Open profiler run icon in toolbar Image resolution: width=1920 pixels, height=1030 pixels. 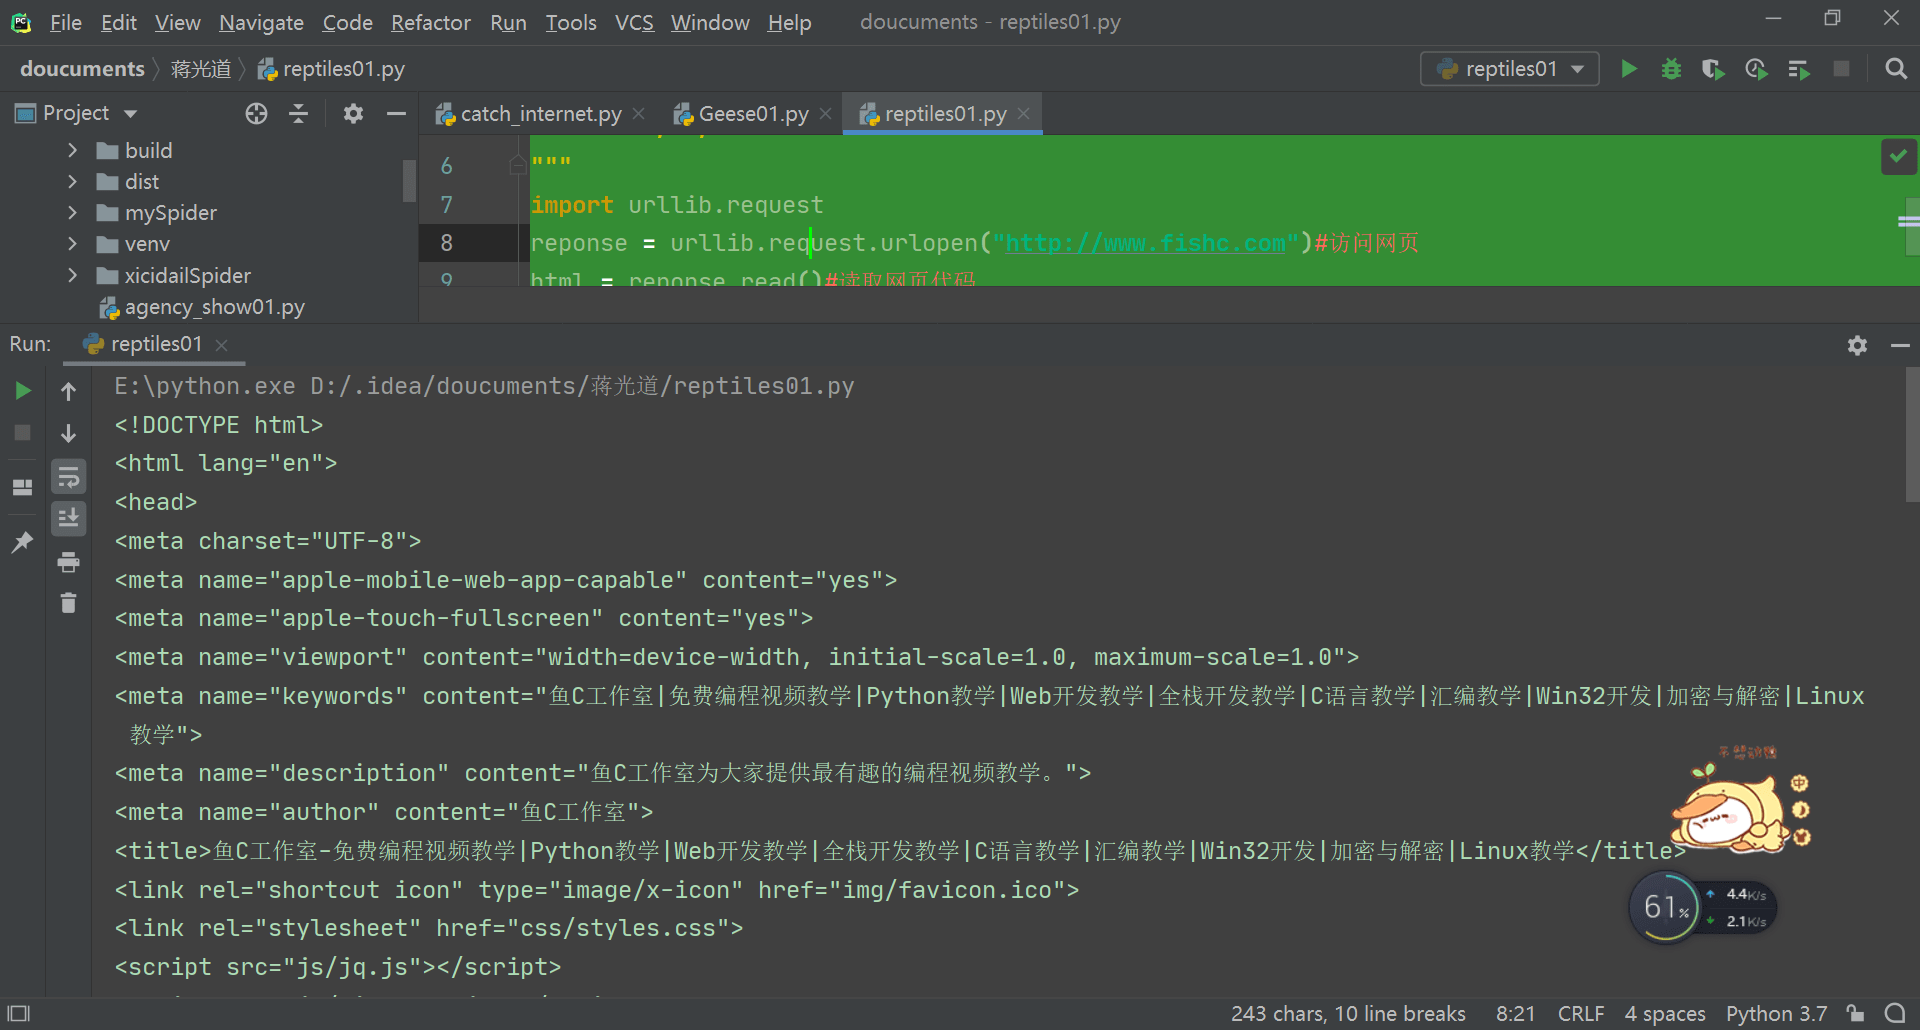click(1756, 69)
